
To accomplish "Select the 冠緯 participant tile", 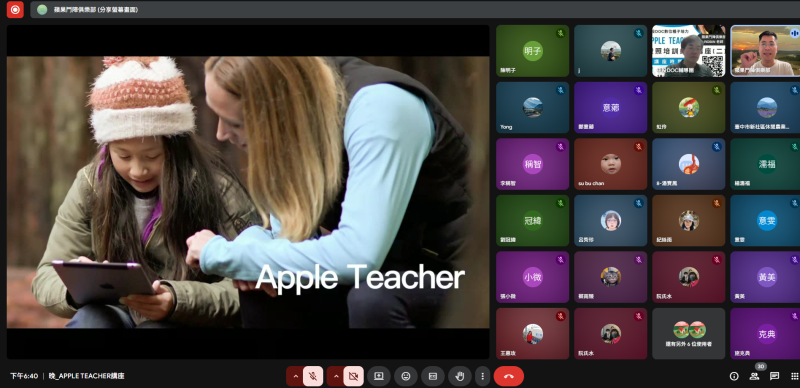I will tap(533, 221).
